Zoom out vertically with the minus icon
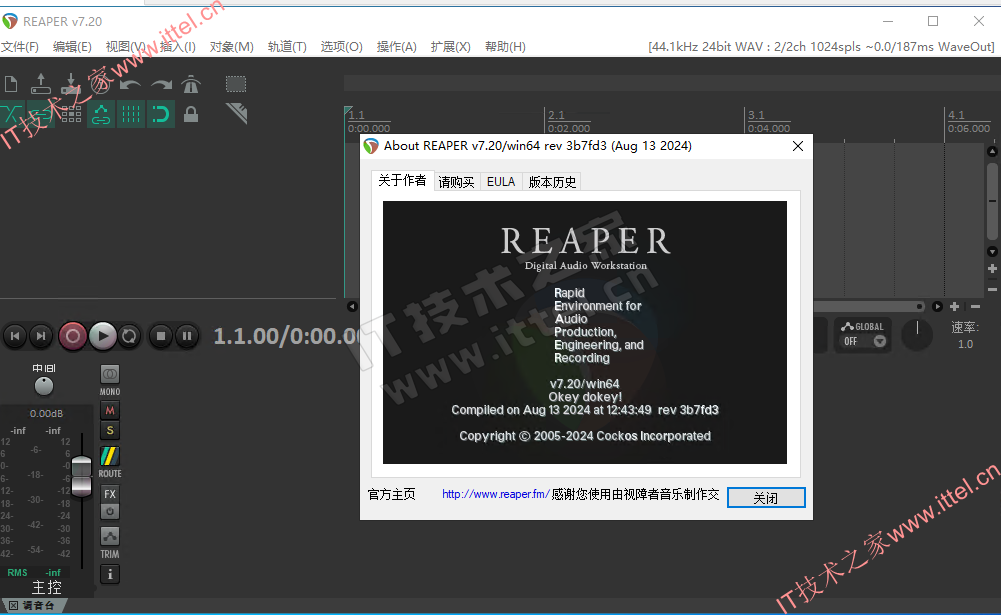Image resolution: width=1001 pixels, height=615 pixels. (x=992, y=289)
